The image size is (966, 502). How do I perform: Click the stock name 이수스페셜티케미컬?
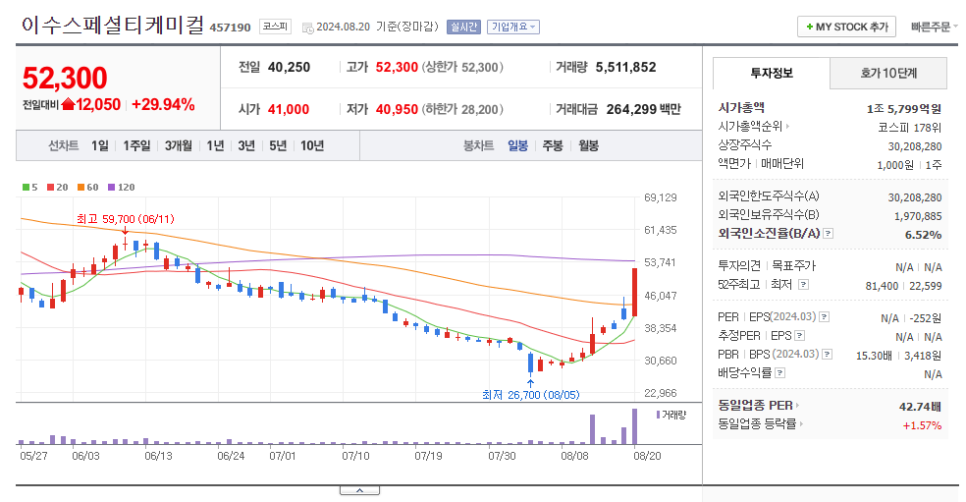click(x=112, y=25)
